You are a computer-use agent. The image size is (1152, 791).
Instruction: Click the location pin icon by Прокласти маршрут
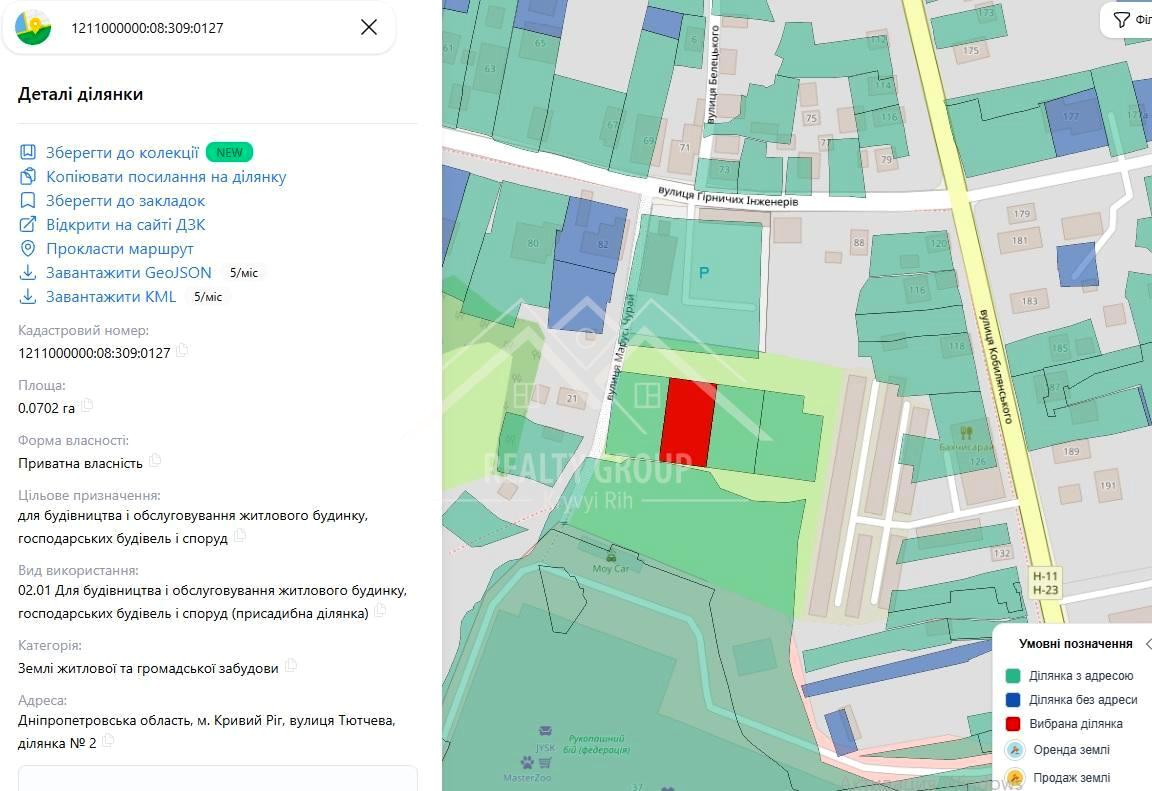tap(28, 248)
